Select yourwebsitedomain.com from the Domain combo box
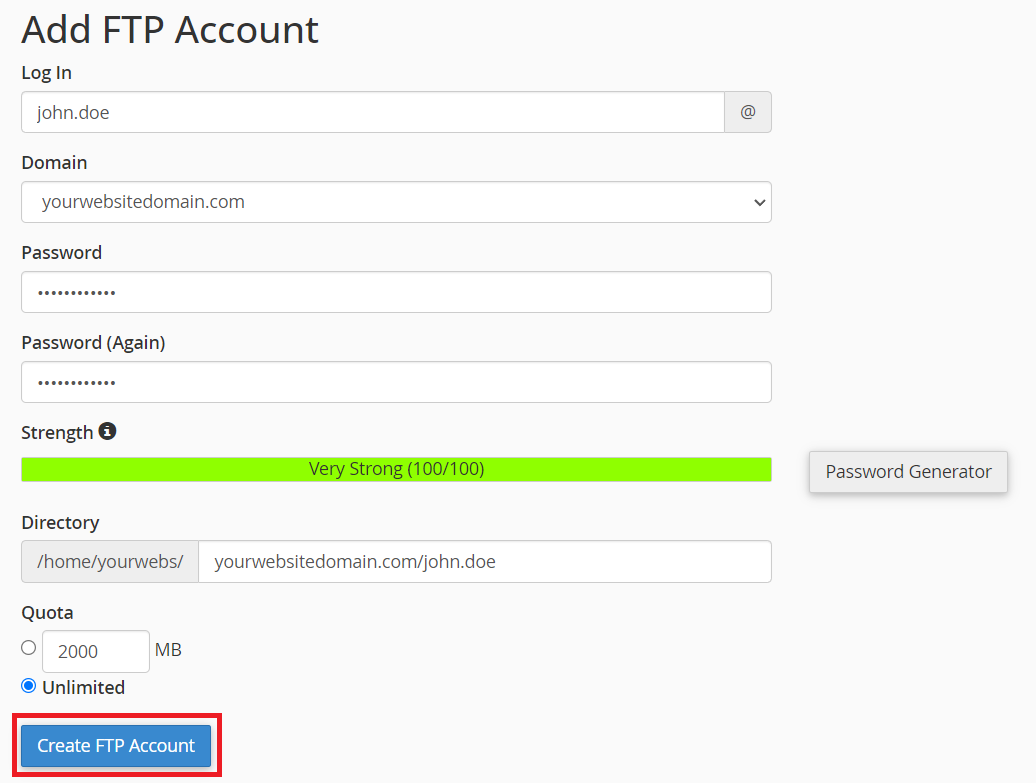Screen dimensions: 1036x783 click(x=396, y=202)
